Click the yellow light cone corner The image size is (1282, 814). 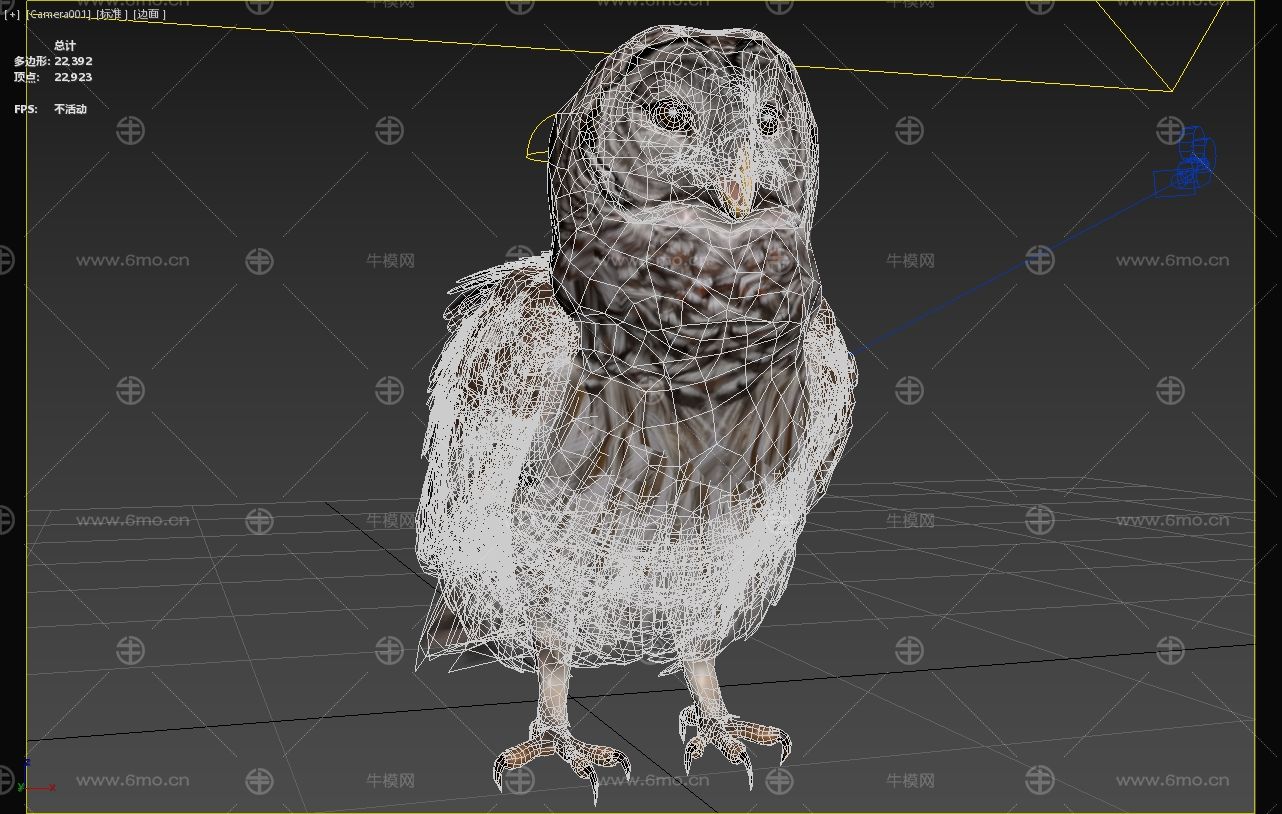[x=1171, y=90]
